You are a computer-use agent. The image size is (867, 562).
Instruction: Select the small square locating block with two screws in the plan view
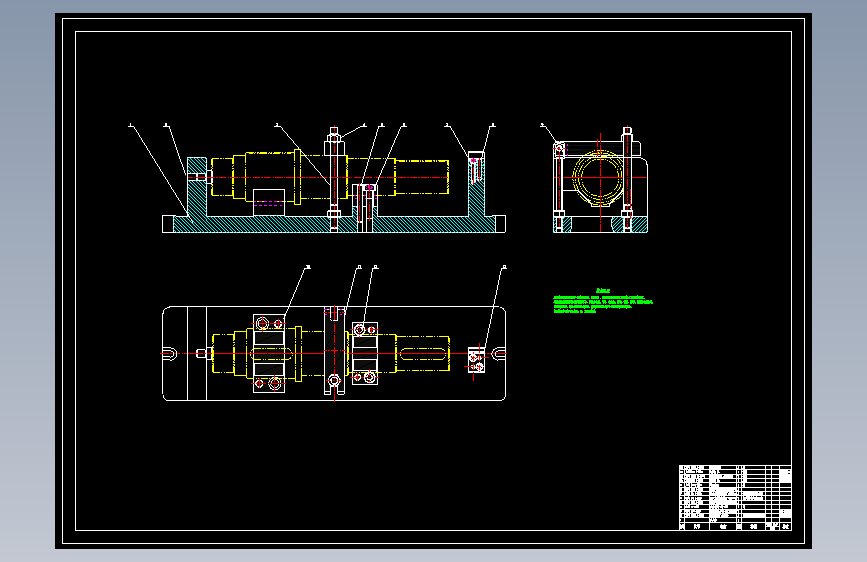pos(476,360)
